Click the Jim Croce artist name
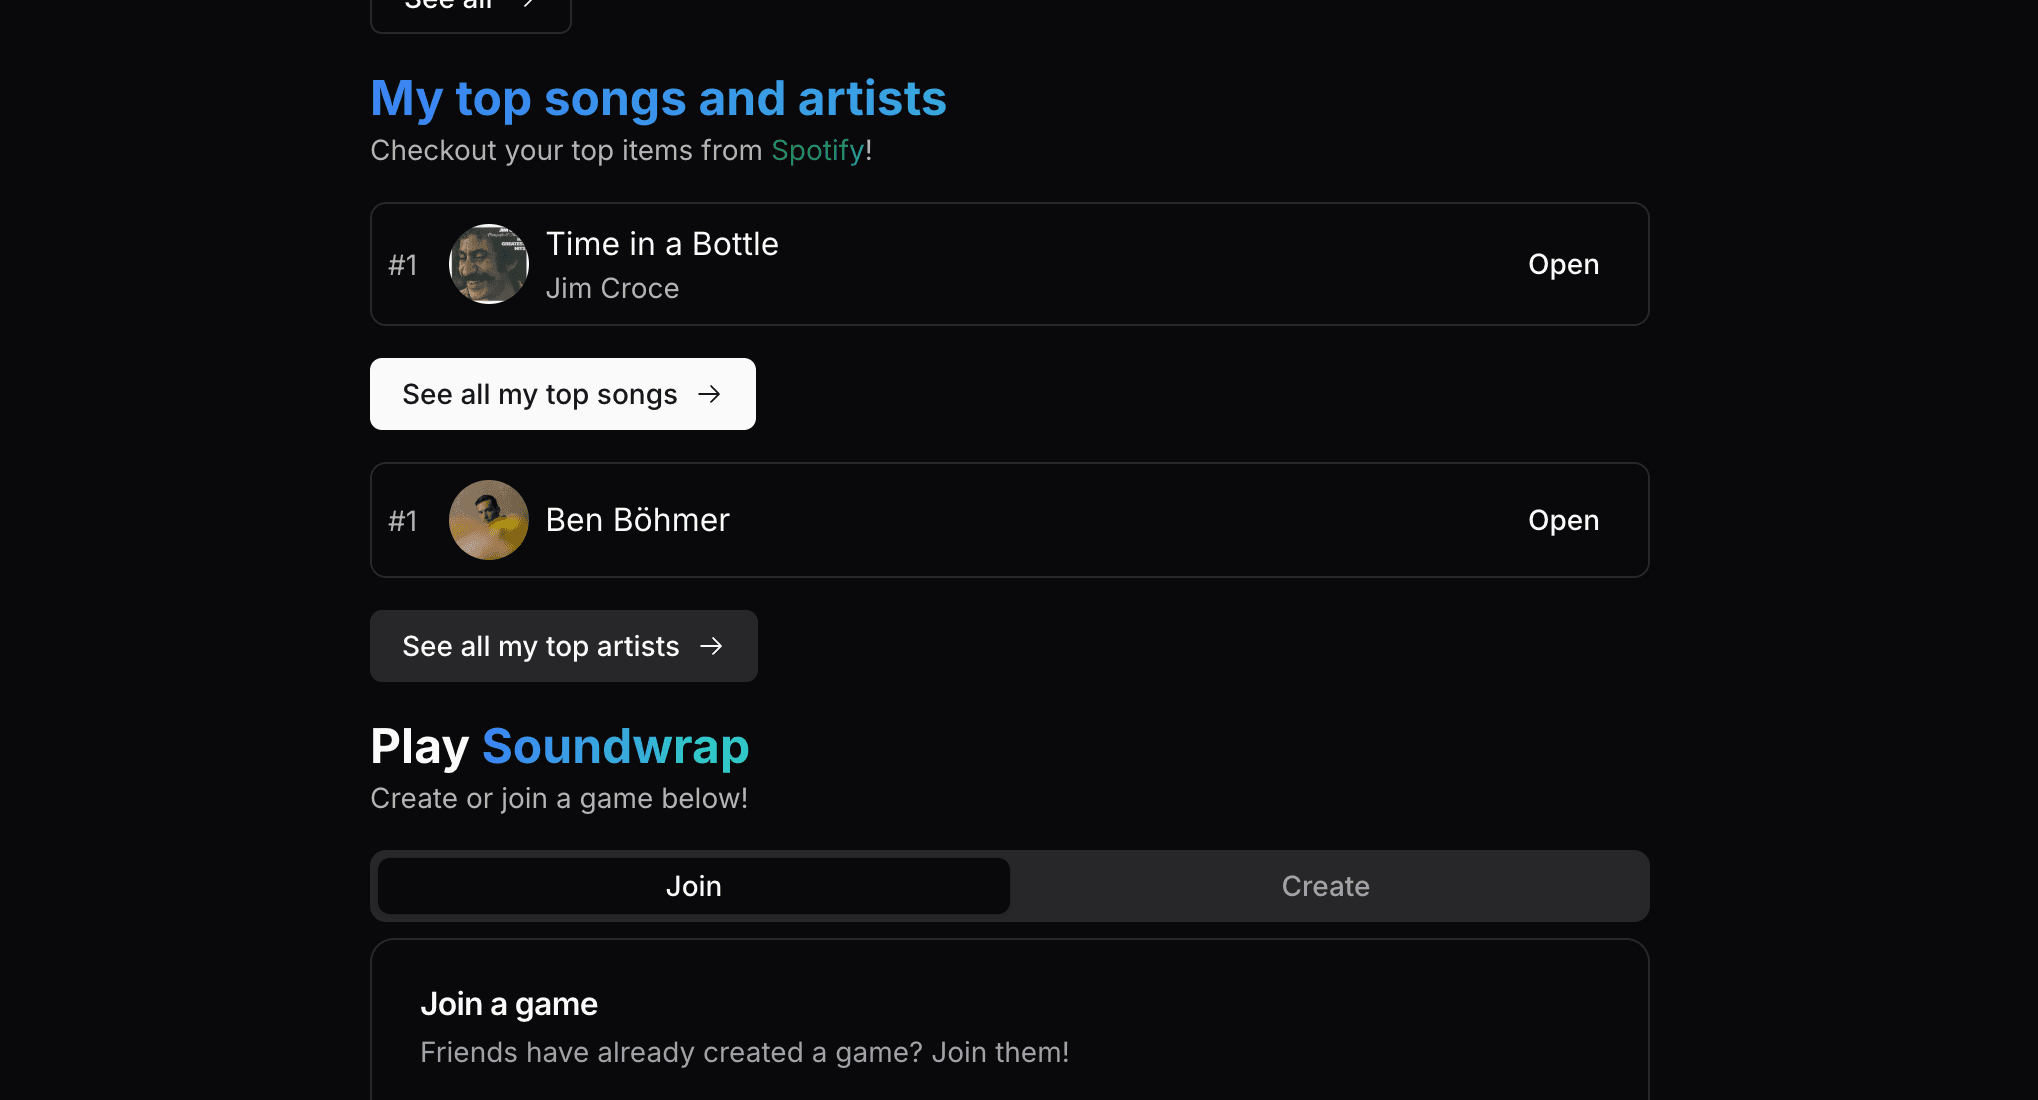2038x1100 pixels. coord(612,288)
